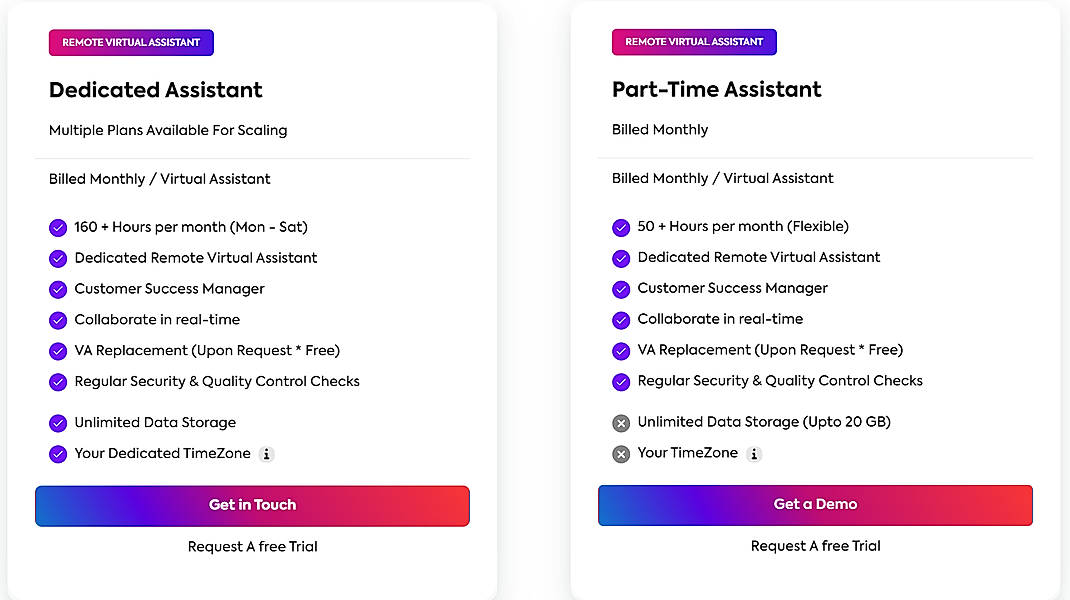
Task: Open Request A free Trial under Dedicated Assistant
Action: click(x=252, y=546)
